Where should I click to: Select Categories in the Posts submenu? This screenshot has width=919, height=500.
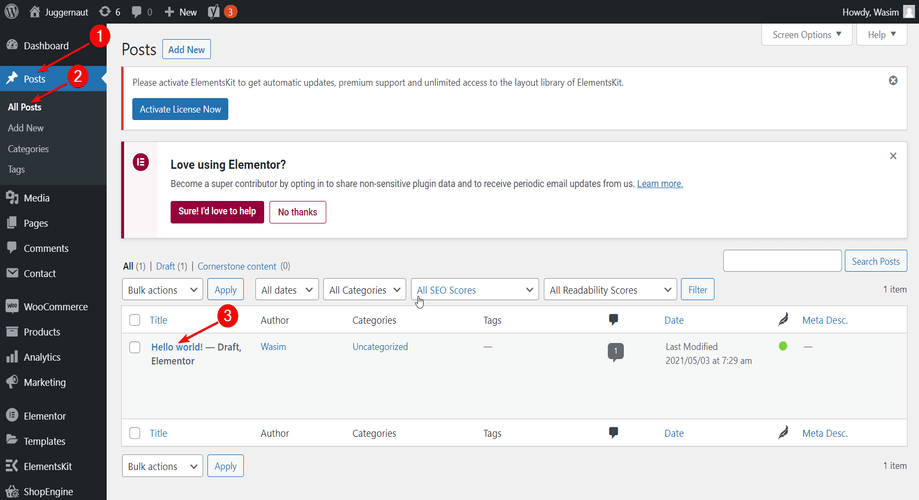click(28, 149)
